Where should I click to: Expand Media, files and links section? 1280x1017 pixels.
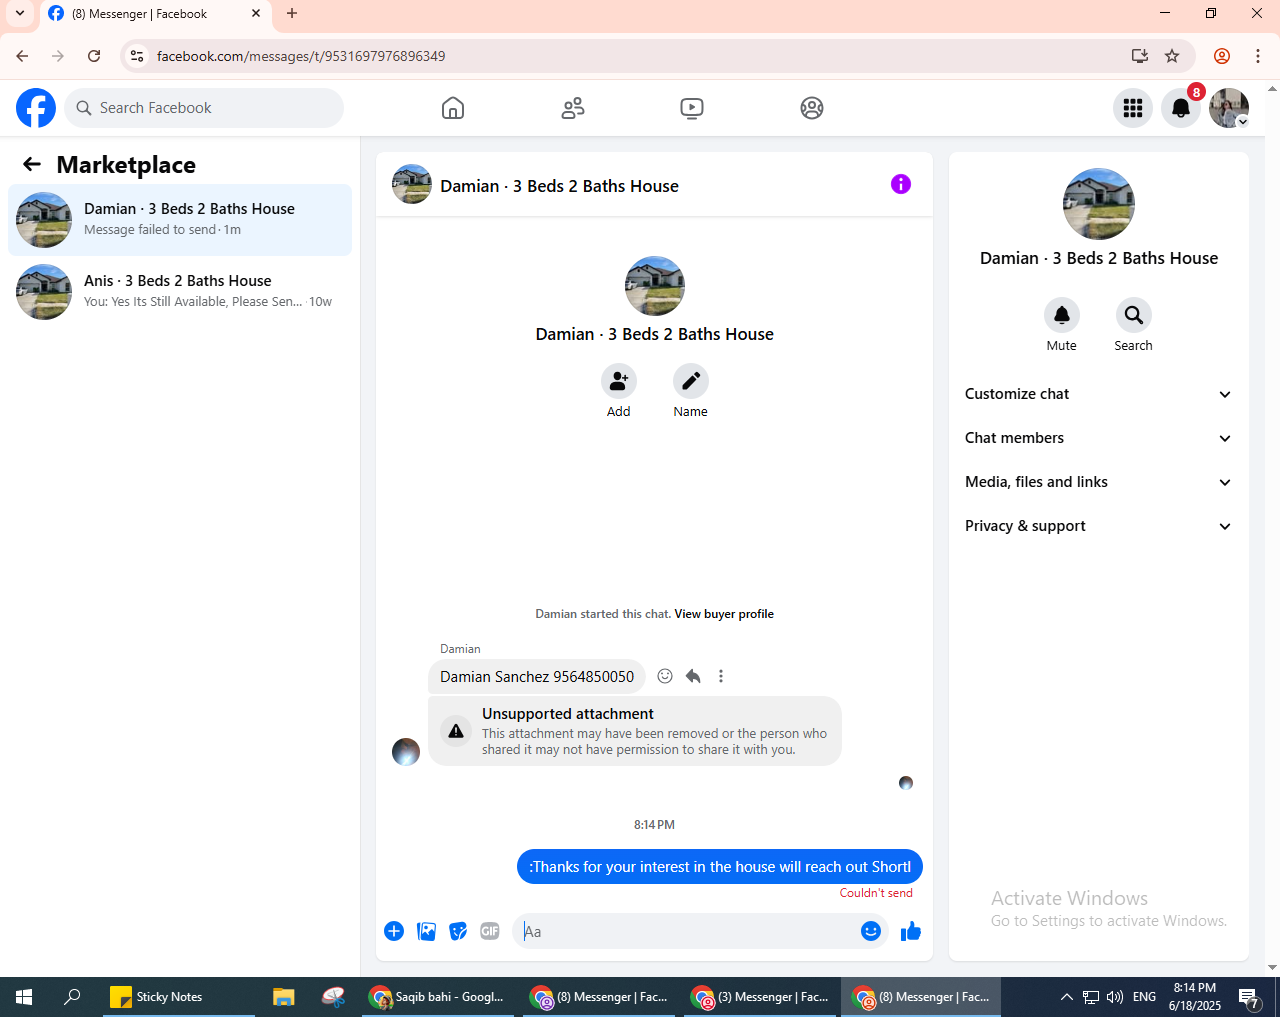pyautogui.click(x=1098, y=482)
